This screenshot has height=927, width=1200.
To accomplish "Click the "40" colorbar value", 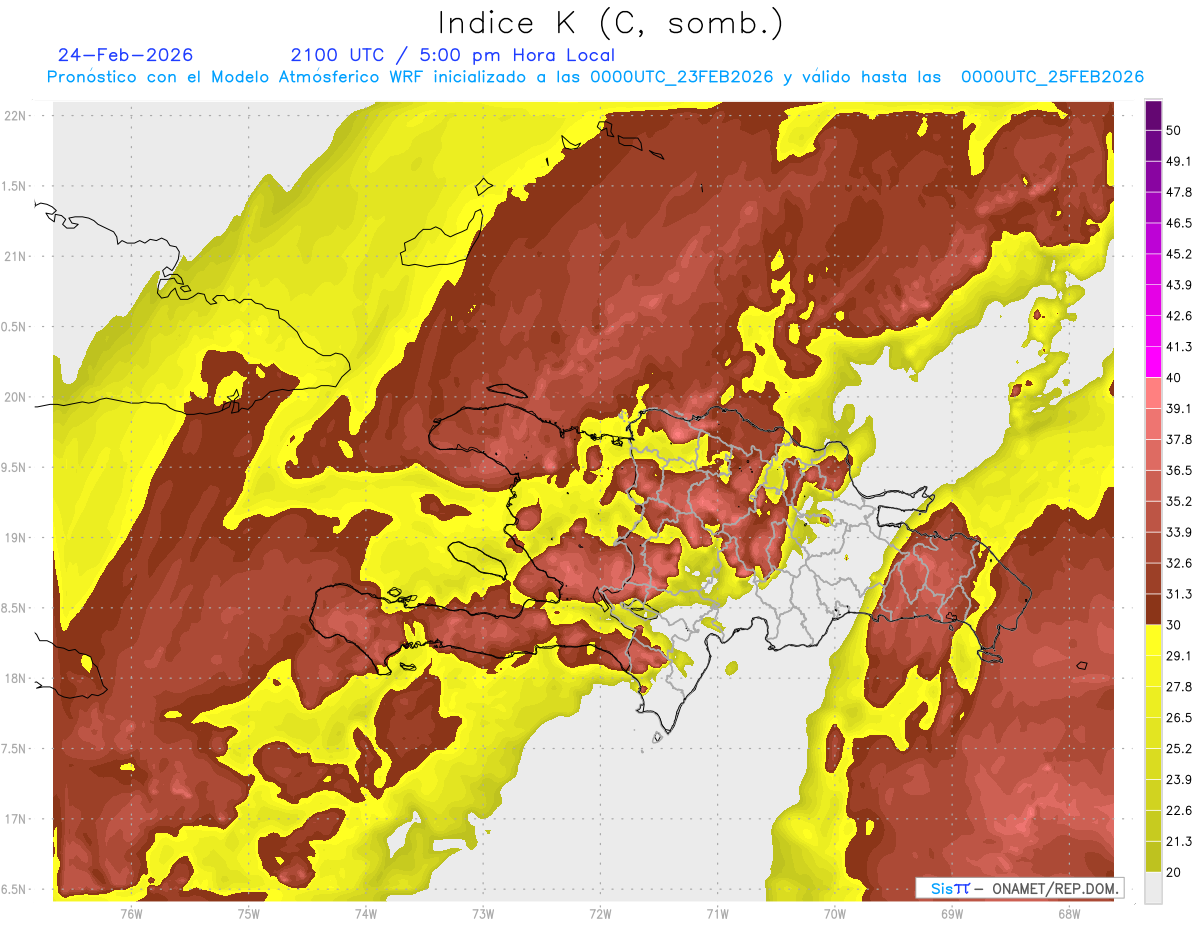I will click(1175, 378).
